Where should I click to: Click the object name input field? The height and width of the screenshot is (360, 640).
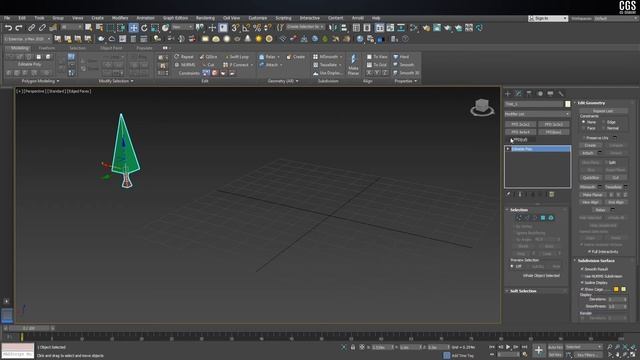point(534,104)
